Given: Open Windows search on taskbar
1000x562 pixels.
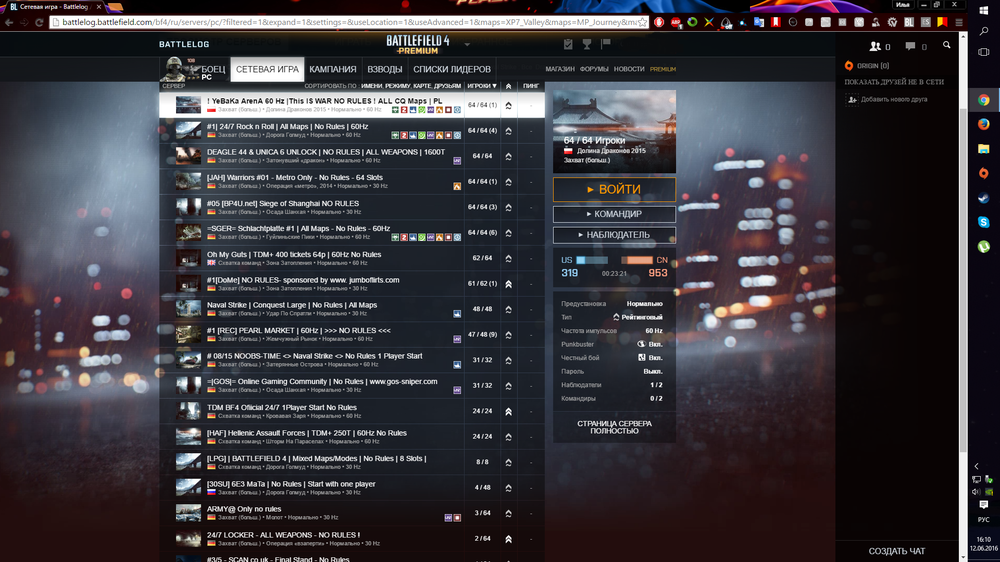Looking at the screenshot, I should pyautogui.click(x=984, y=31).
